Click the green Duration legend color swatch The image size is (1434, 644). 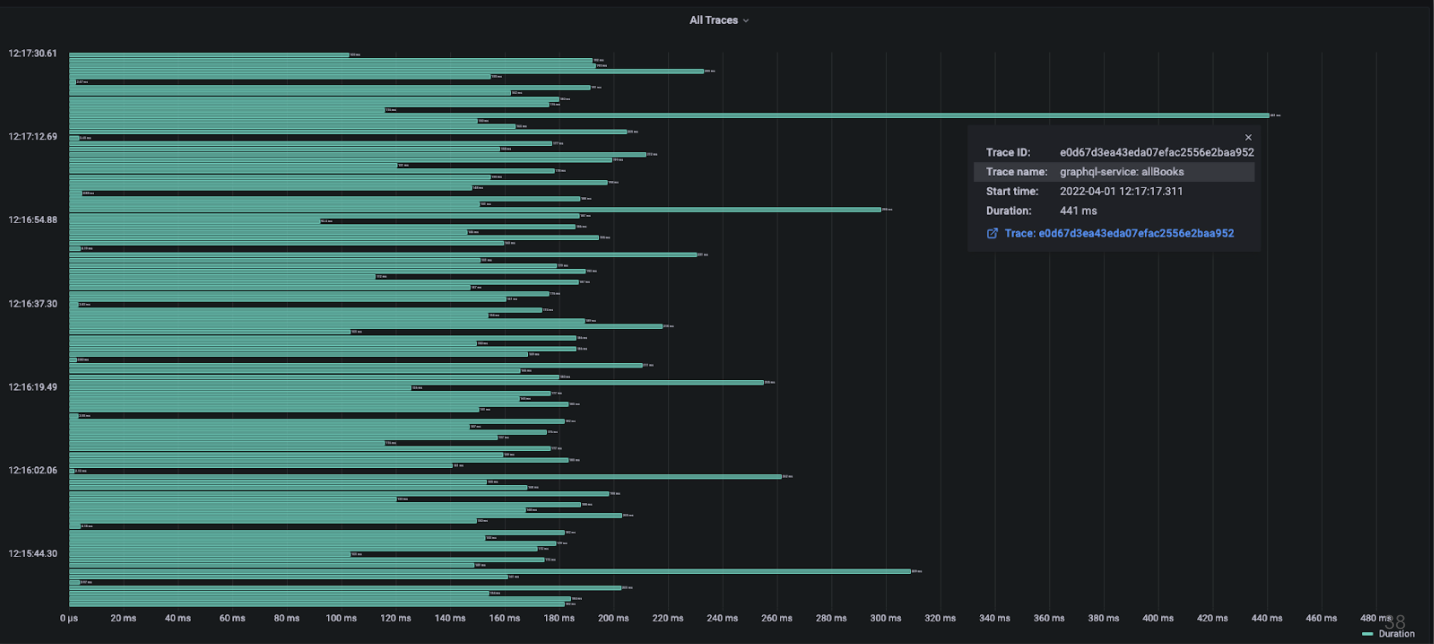click(x=1368, y=634)
